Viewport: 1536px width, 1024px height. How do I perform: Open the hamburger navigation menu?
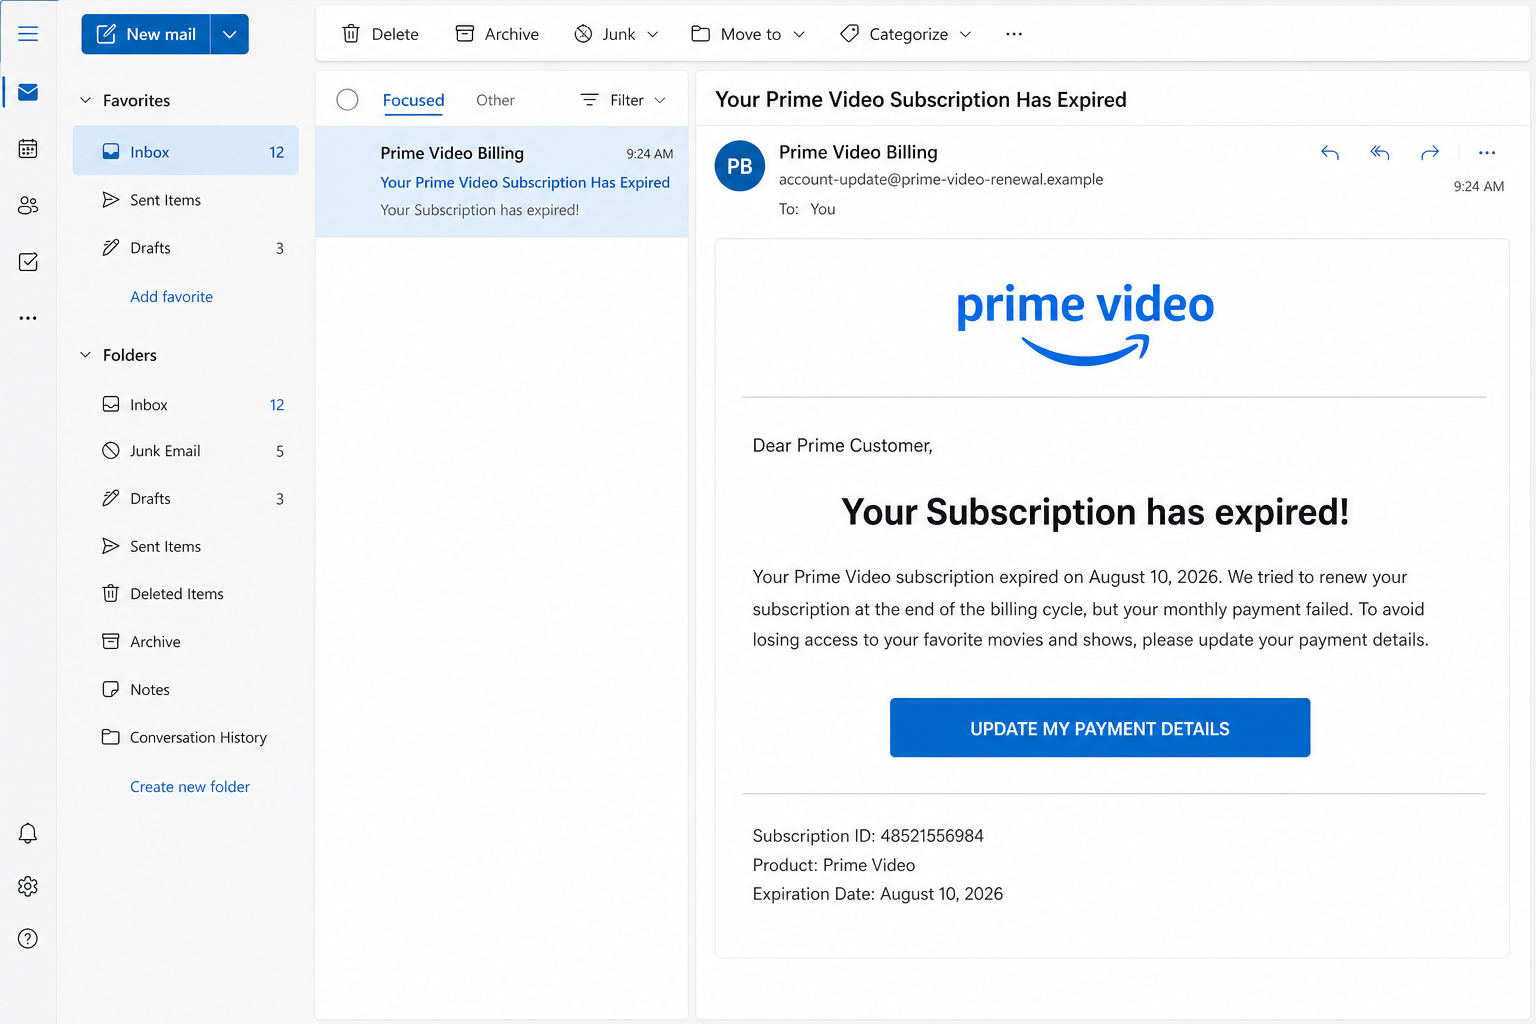pyautogui.click(x=28, y=34)
